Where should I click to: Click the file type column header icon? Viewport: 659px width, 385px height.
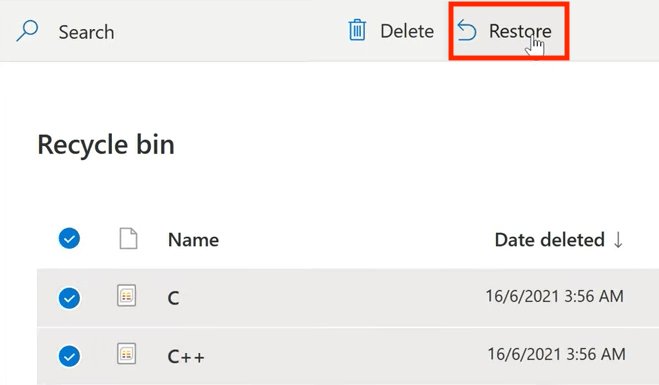pyautogui.click(x=128, y=239)
